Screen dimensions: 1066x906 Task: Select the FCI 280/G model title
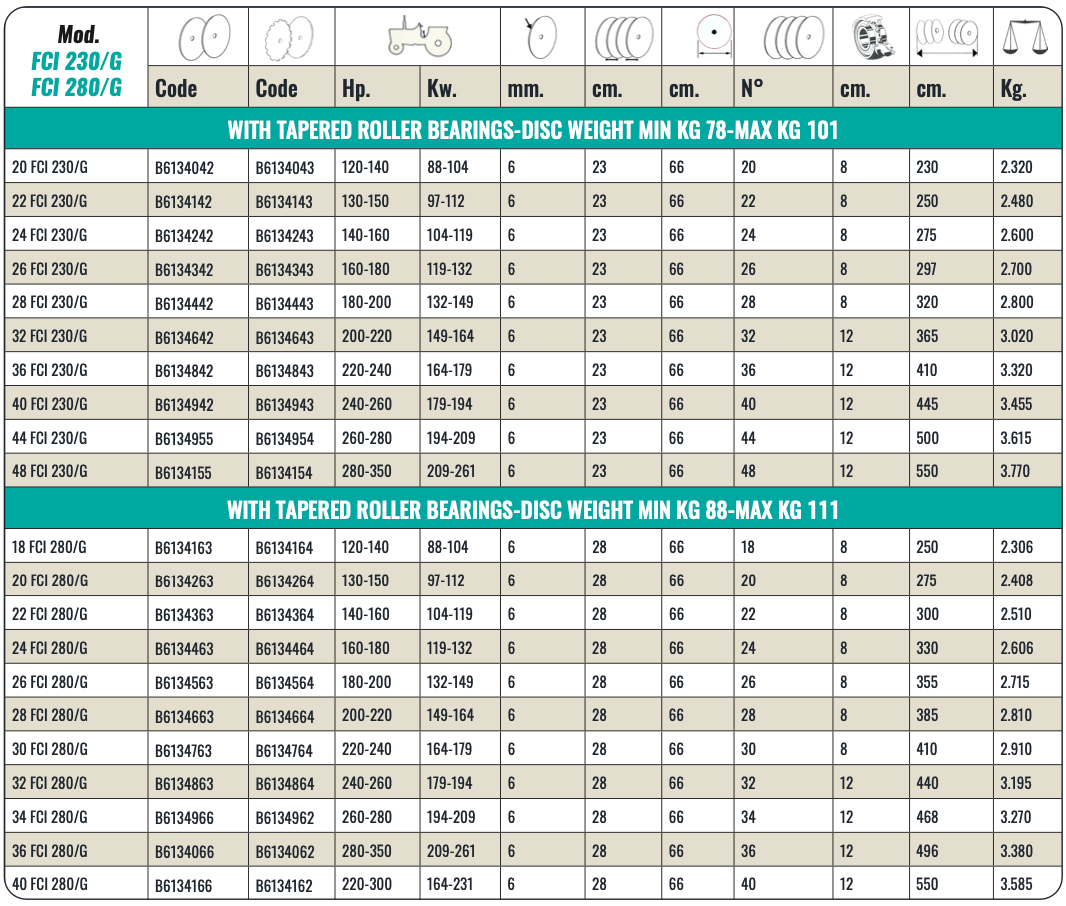click(x=76, y=88)
